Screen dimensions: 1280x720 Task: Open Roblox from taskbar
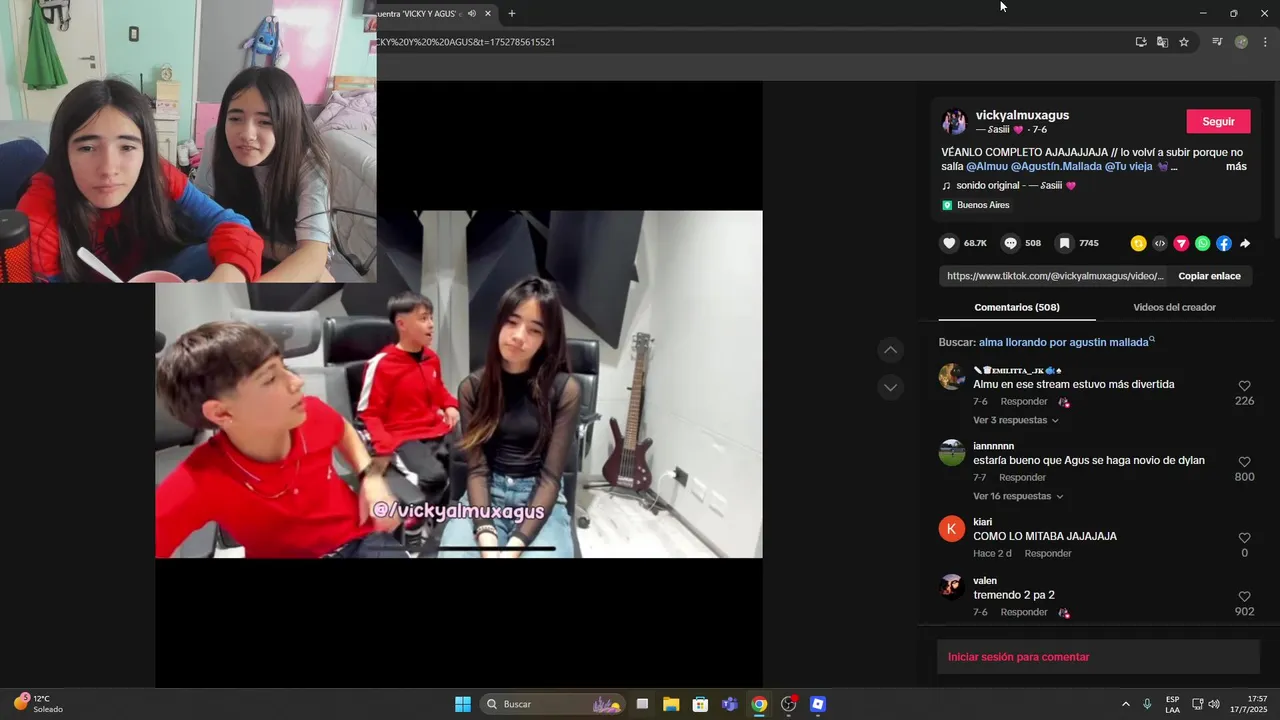818,704
